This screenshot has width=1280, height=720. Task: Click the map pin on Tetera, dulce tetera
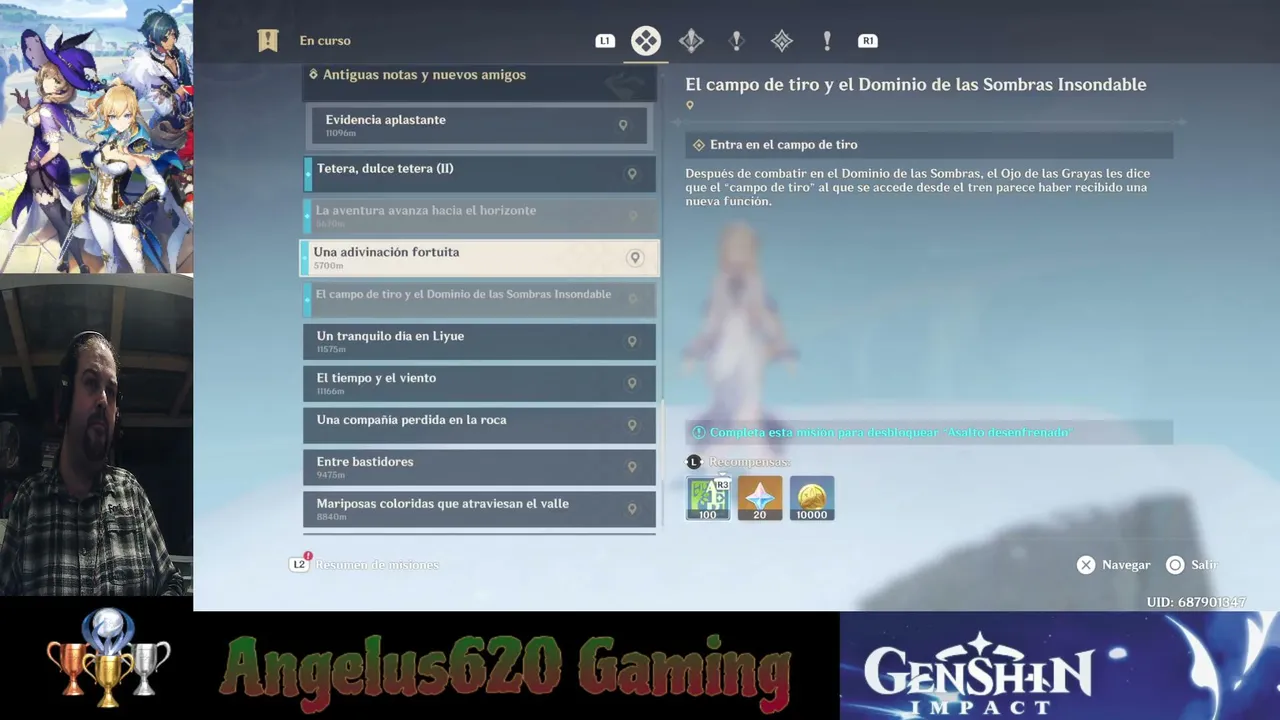632,174
